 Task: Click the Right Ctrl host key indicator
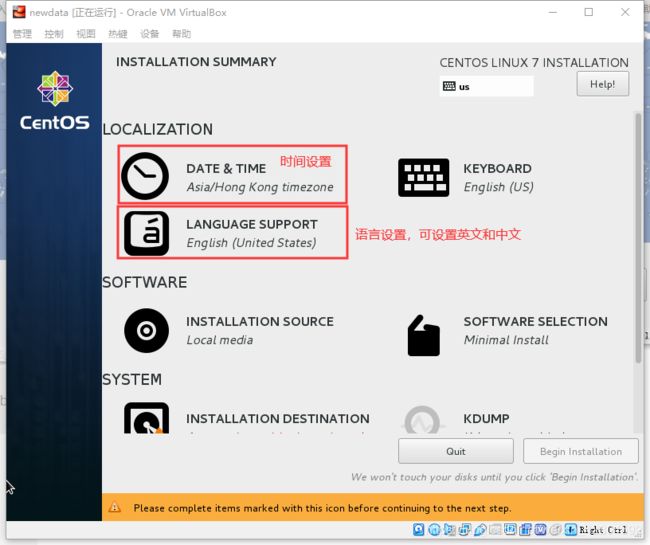coord(603,530)
